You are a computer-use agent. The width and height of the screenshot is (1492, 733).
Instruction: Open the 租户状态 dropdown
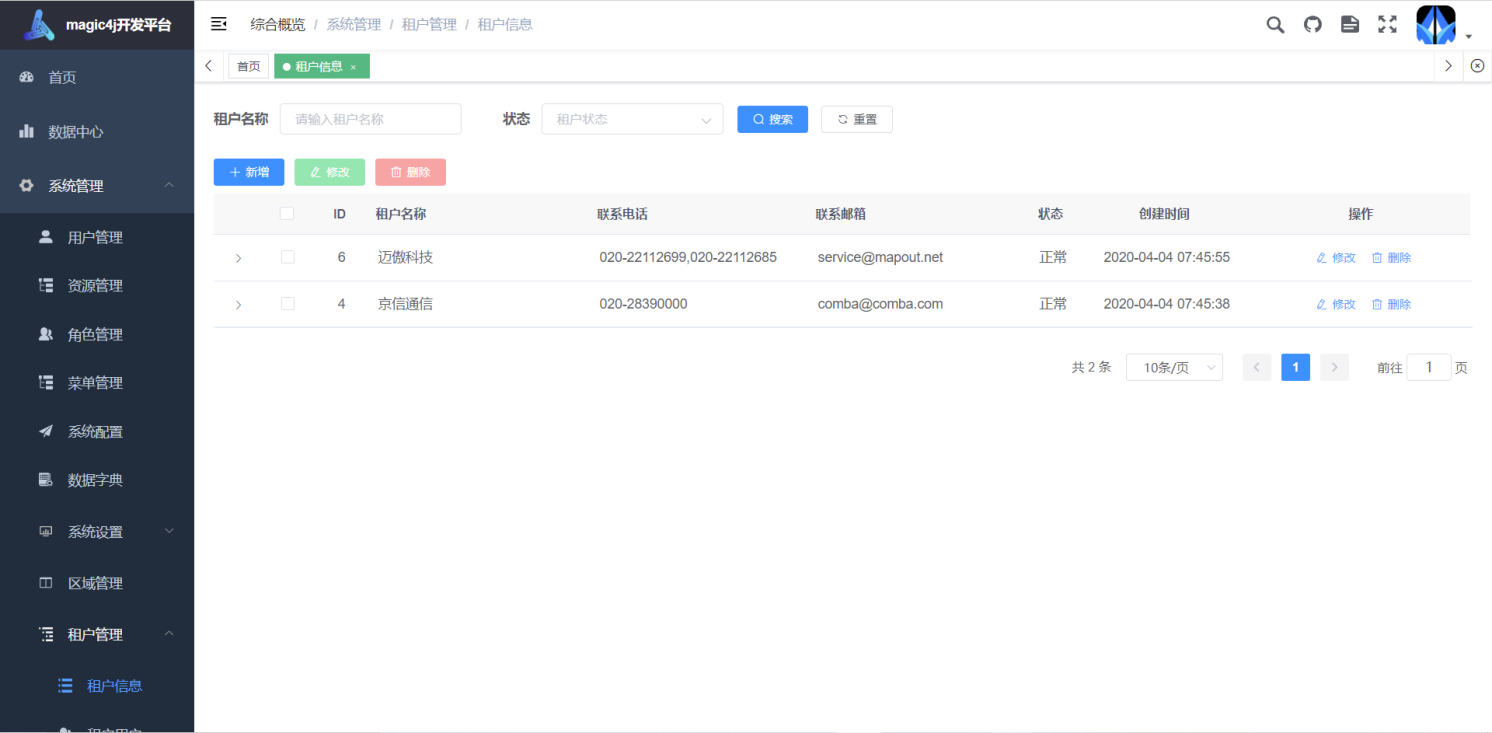632,118
